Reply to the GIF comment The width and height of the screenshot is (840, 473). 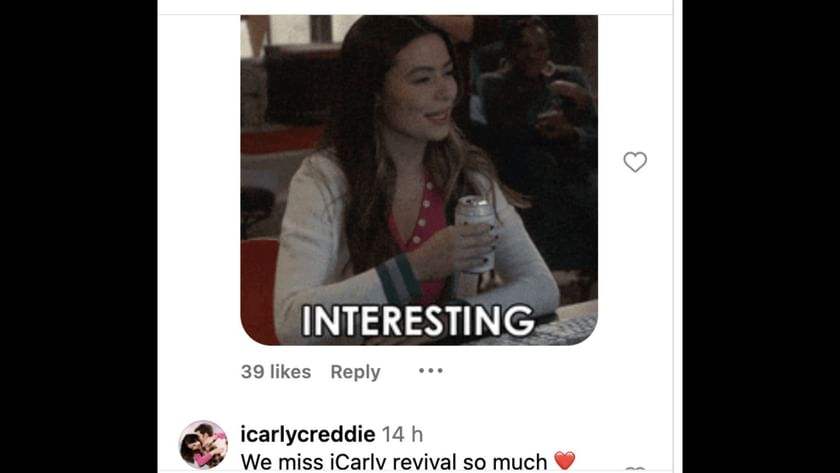click(x=355, y=372)
